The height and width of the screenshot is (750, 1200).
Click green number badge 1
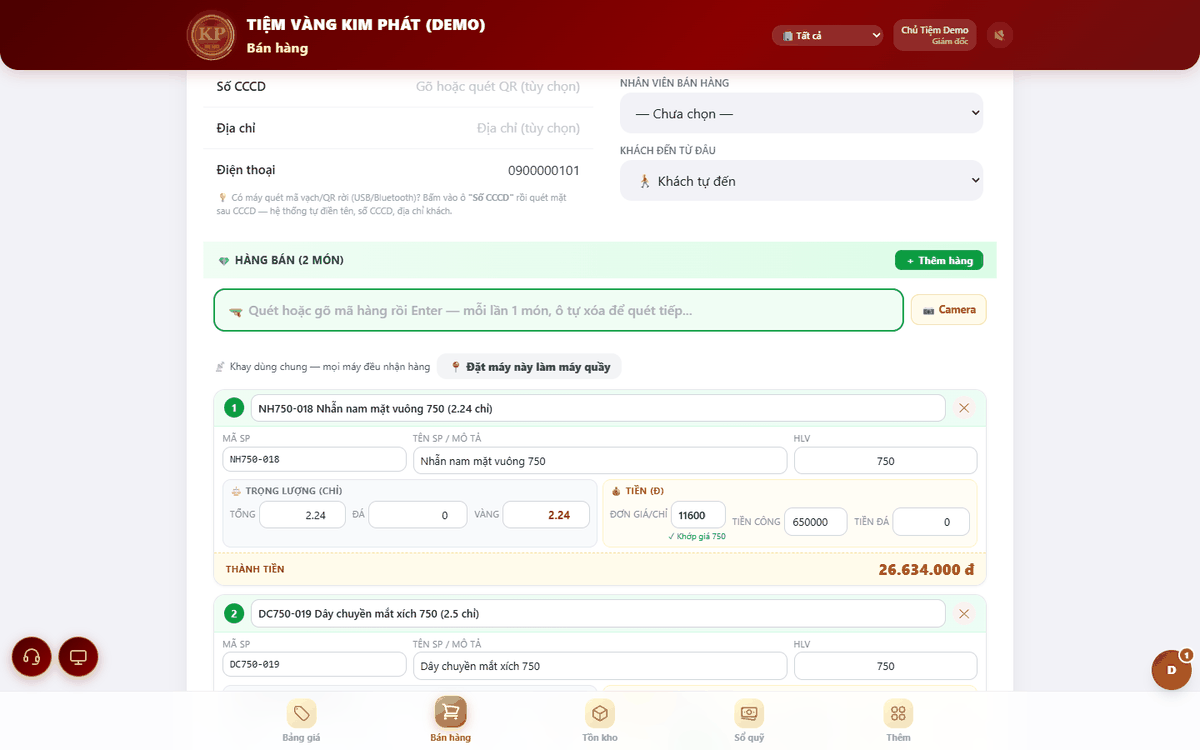point(234,408)
